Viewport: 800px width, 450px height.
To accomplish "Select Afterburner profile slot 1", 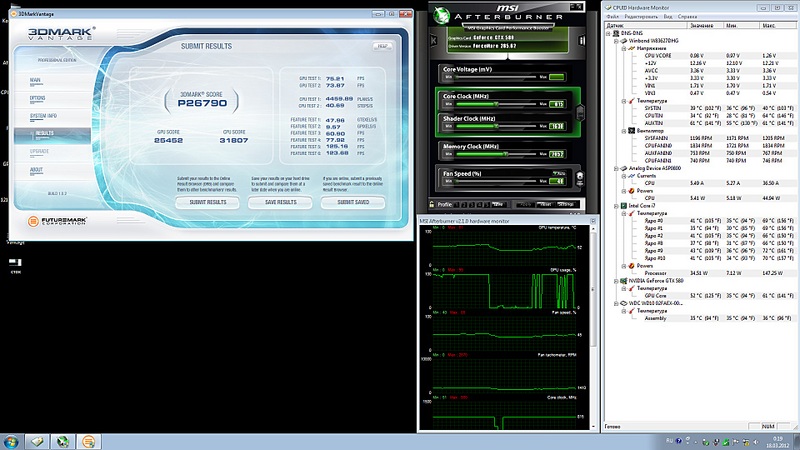I will pyautogui.click(x=457, y=205).
